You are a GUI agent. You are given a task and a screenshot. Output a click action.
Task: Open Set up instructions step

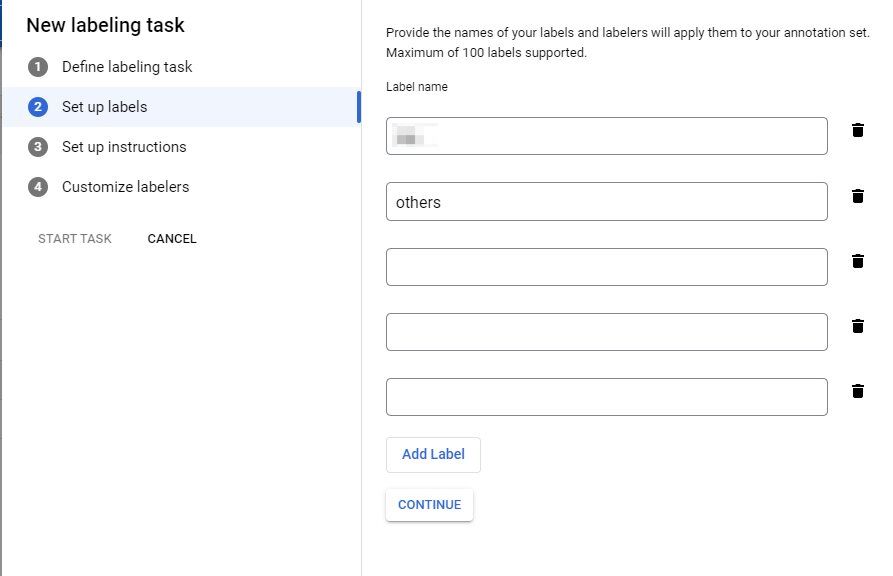pos(124,147)
